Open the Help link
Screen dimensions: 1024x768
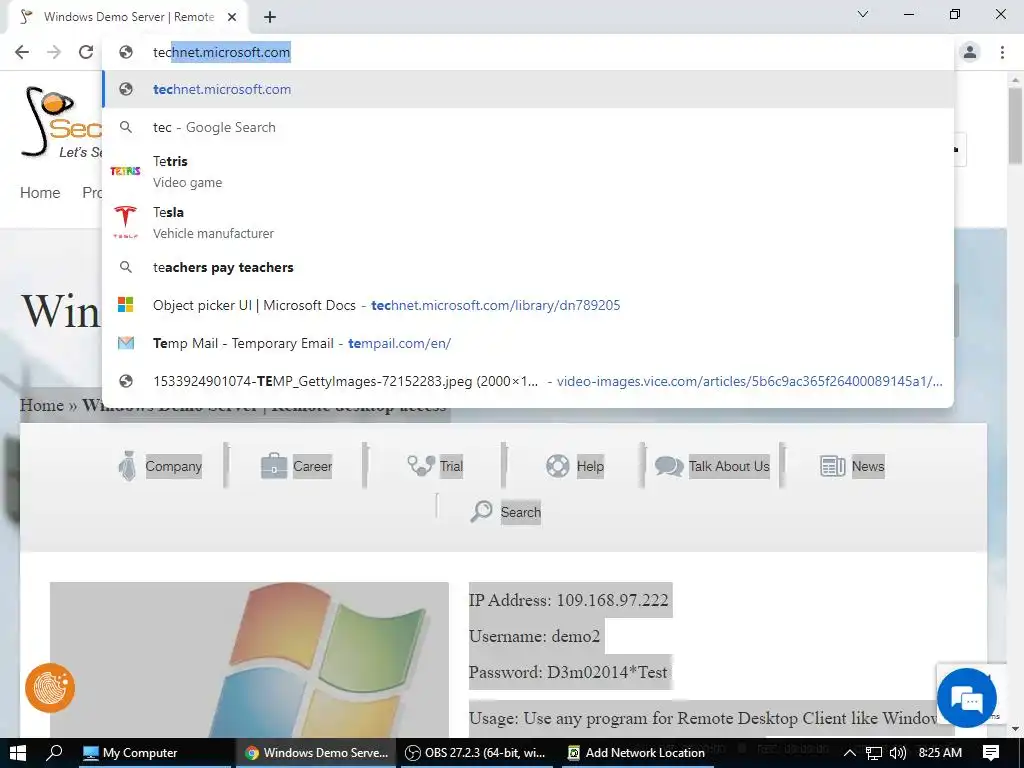(x=590, y=466)
